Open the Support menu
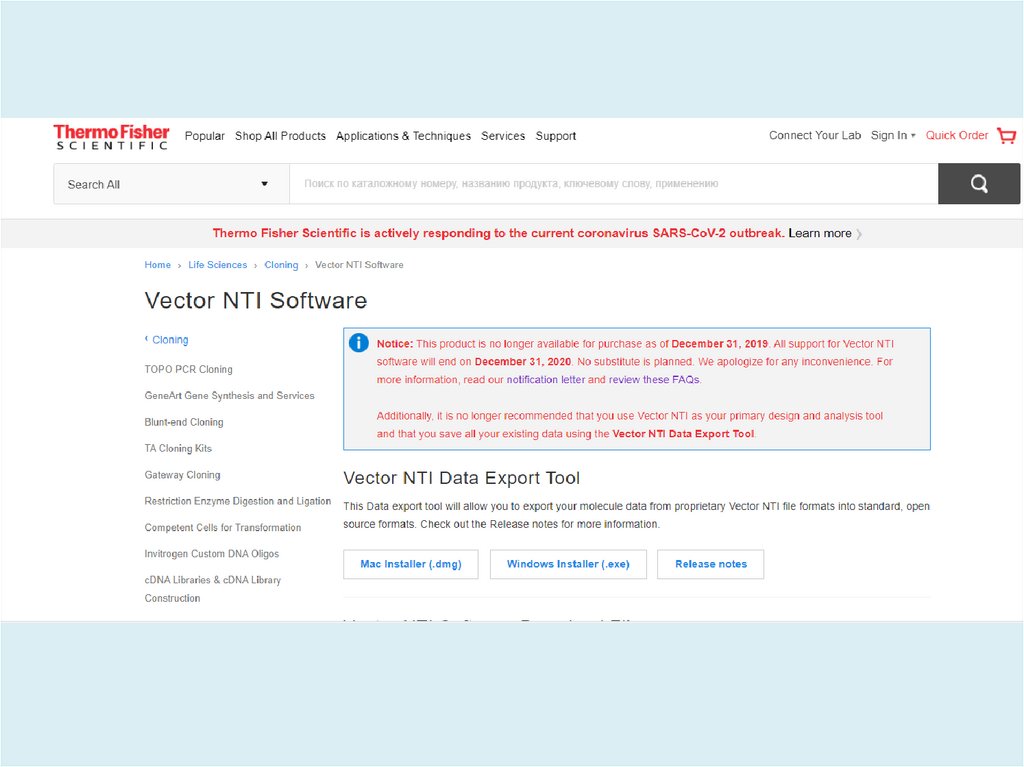 [556, 136]
